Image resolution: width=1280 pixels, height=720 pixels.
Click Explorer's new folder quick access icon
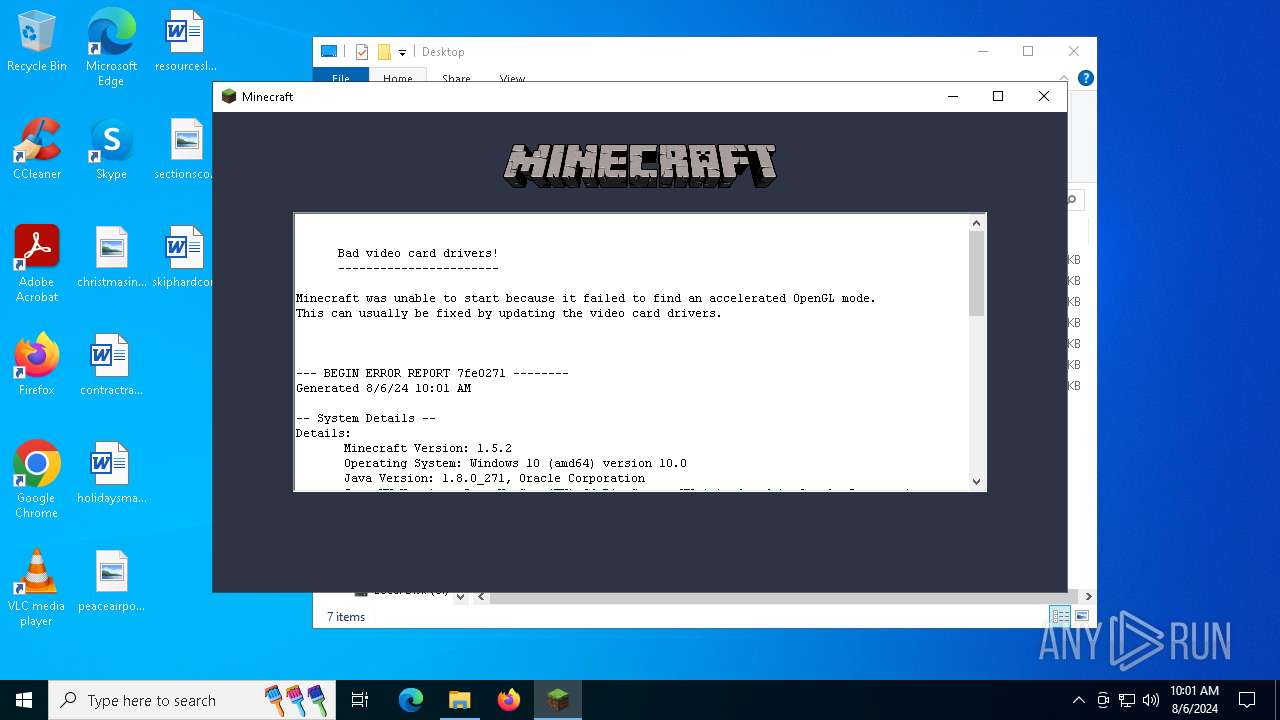pyautogui.click(x=384, y=52)
